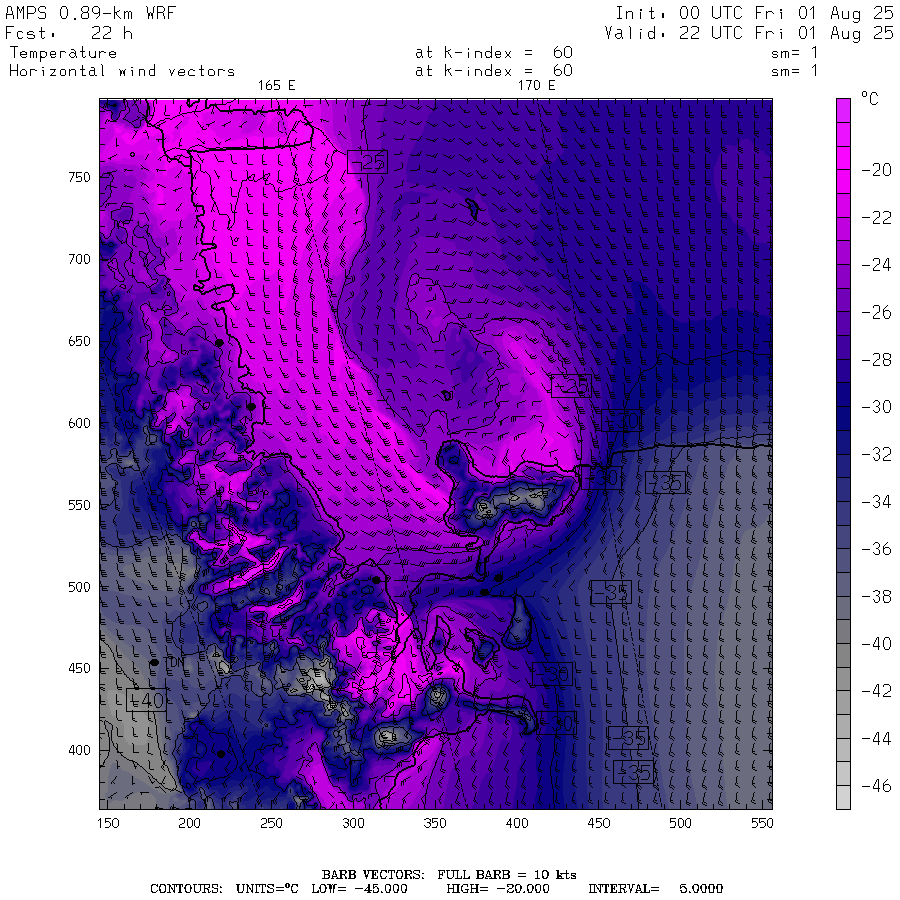Screen dimensions: 900x900
Task: Pick the colorbar segment between -44 and -46
Action: (x=843, y=762)
